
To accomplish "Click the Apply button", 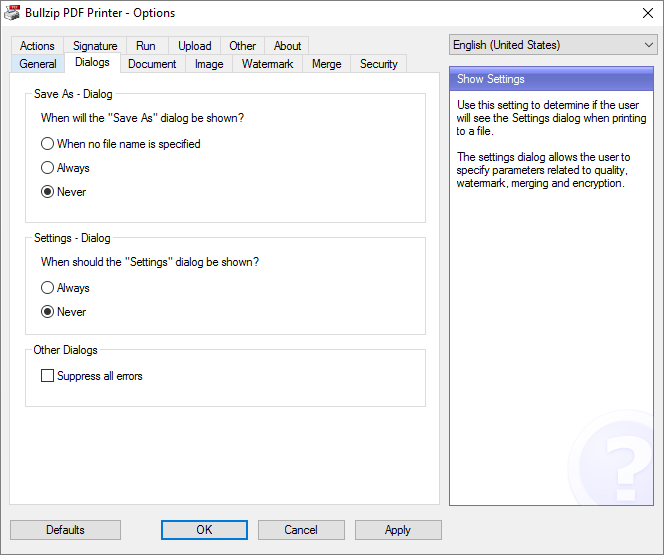I will pos(398,530).
